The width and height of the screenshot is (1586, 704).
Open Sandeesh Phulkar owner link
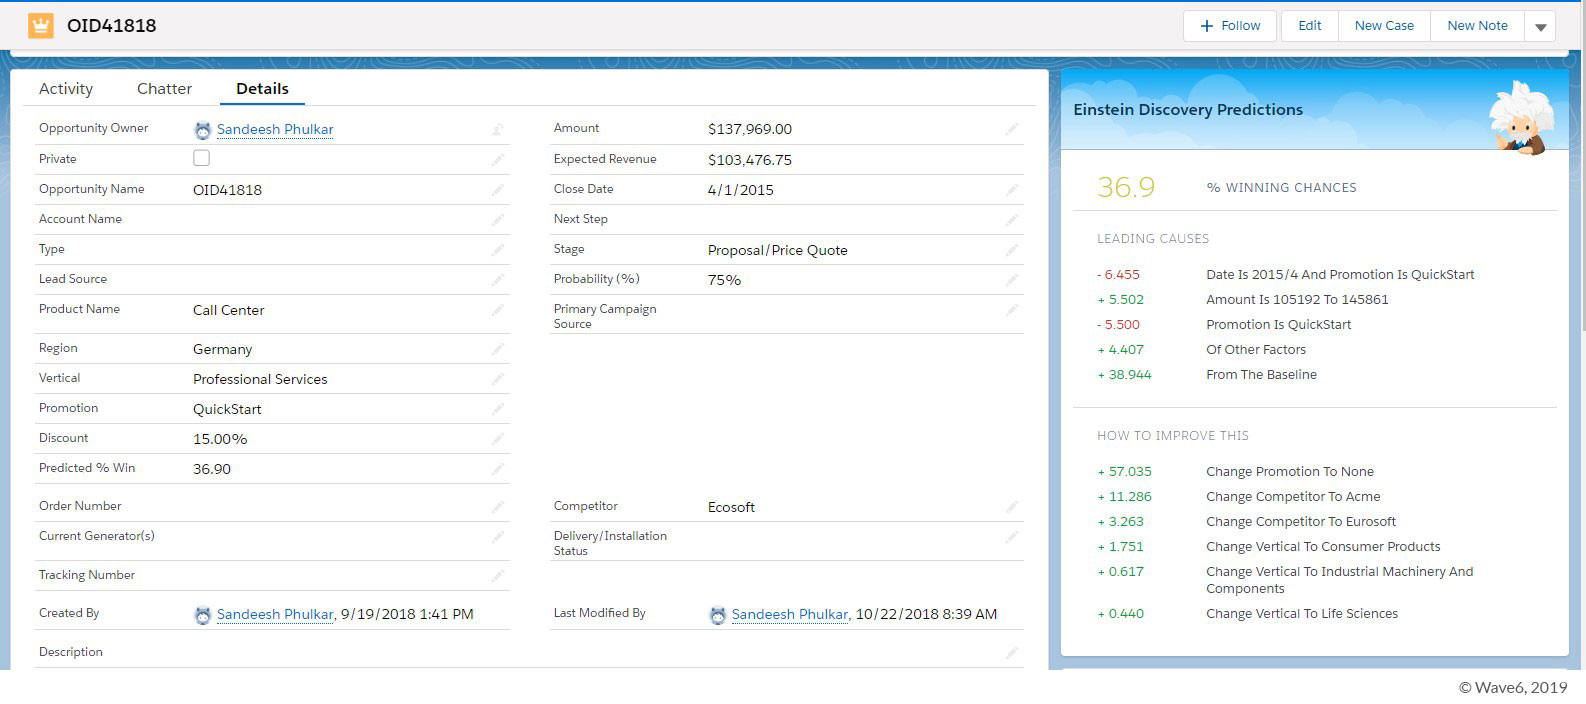pos(275,130)
